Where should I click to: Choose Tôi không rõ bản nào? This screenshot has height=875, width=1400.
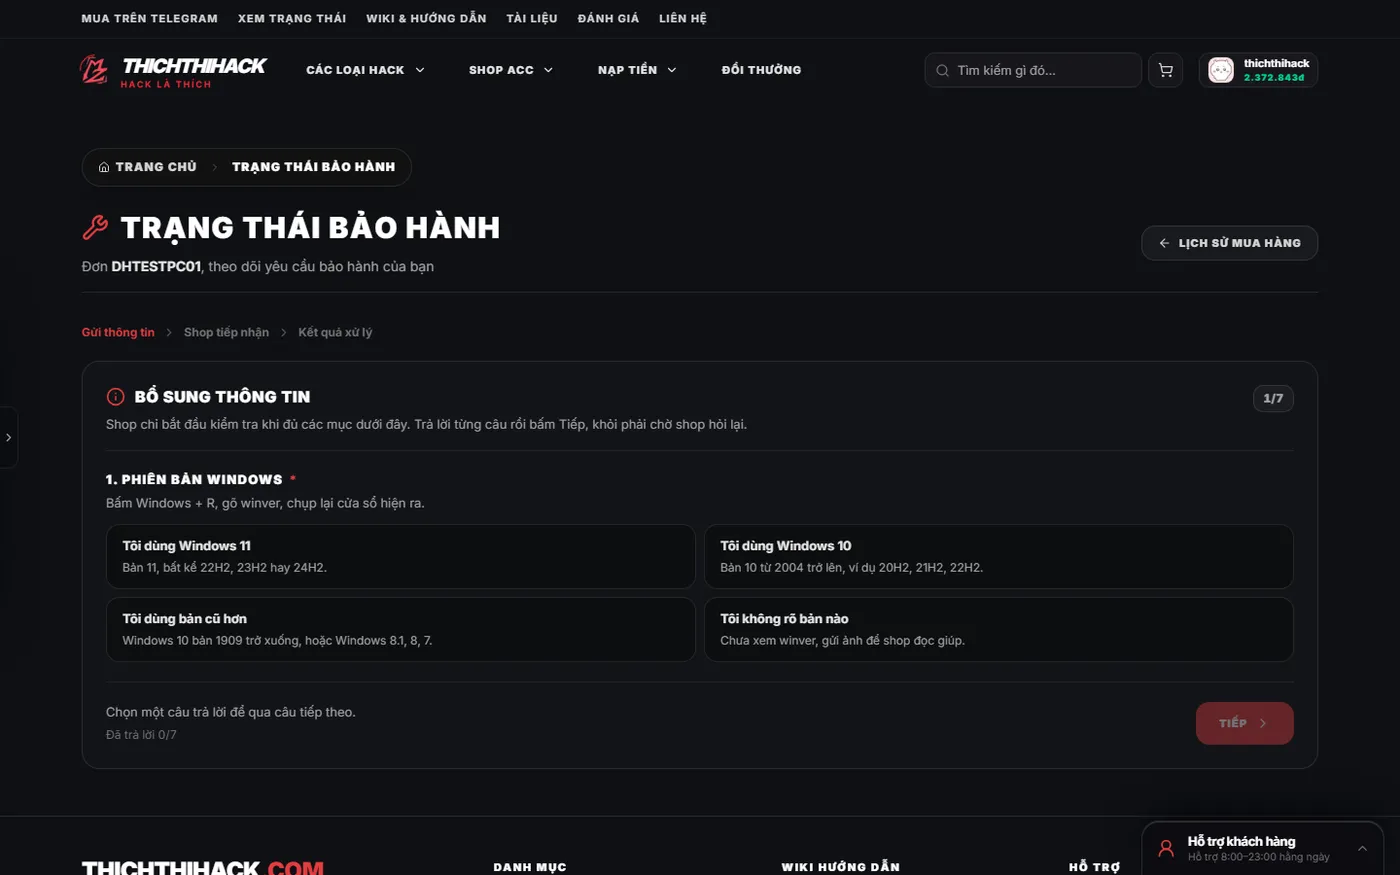tap(999, 629)
